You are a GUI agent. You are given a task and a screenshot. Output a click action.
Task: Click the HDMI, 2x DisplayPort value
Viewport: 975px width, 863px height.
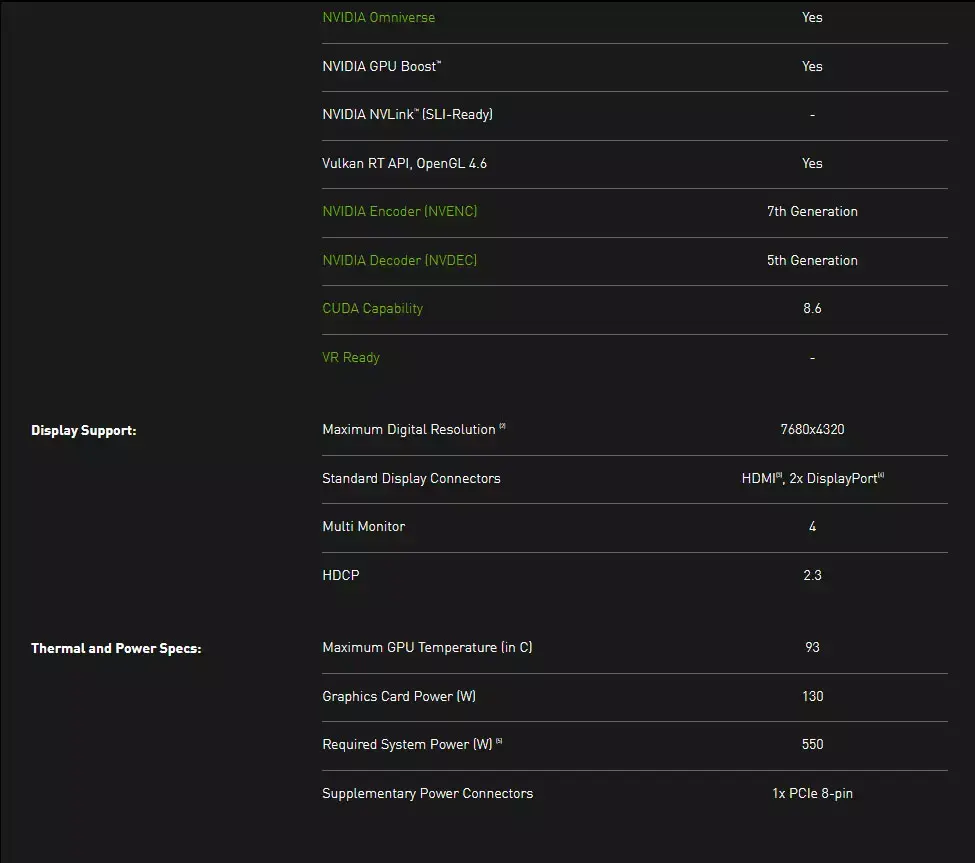pyautogui.click(x=813, y=478)
